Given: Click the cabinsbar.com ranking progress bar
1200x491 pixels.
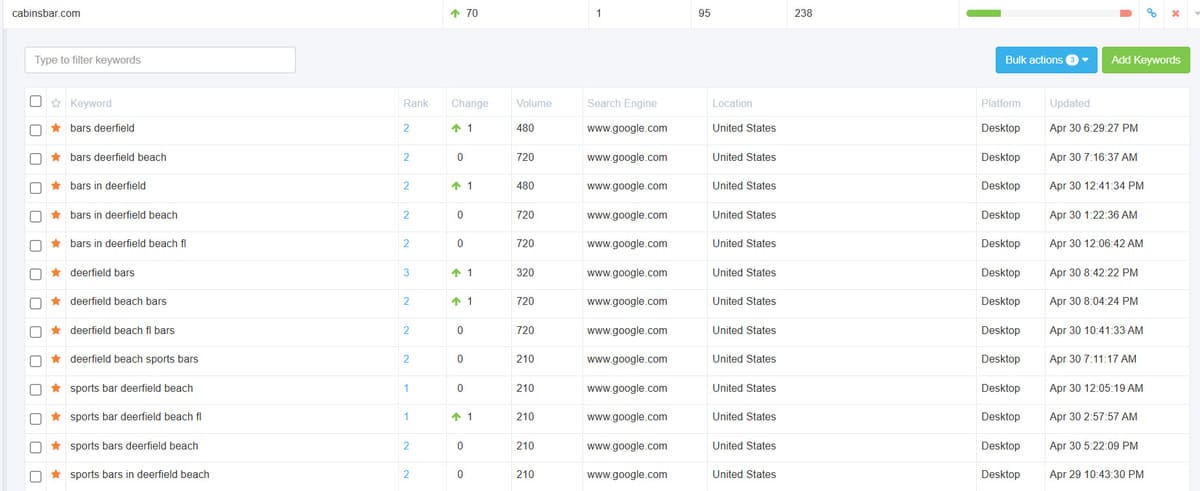Looking at the screenshot, I should pyautogui.click(x=1049, y=14).
